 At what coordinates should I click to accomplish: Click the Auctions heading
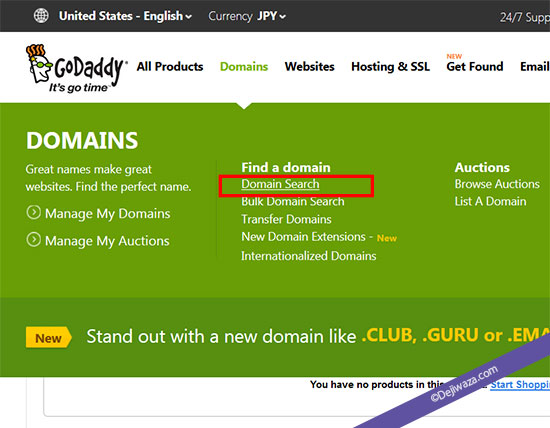(482, 167)
